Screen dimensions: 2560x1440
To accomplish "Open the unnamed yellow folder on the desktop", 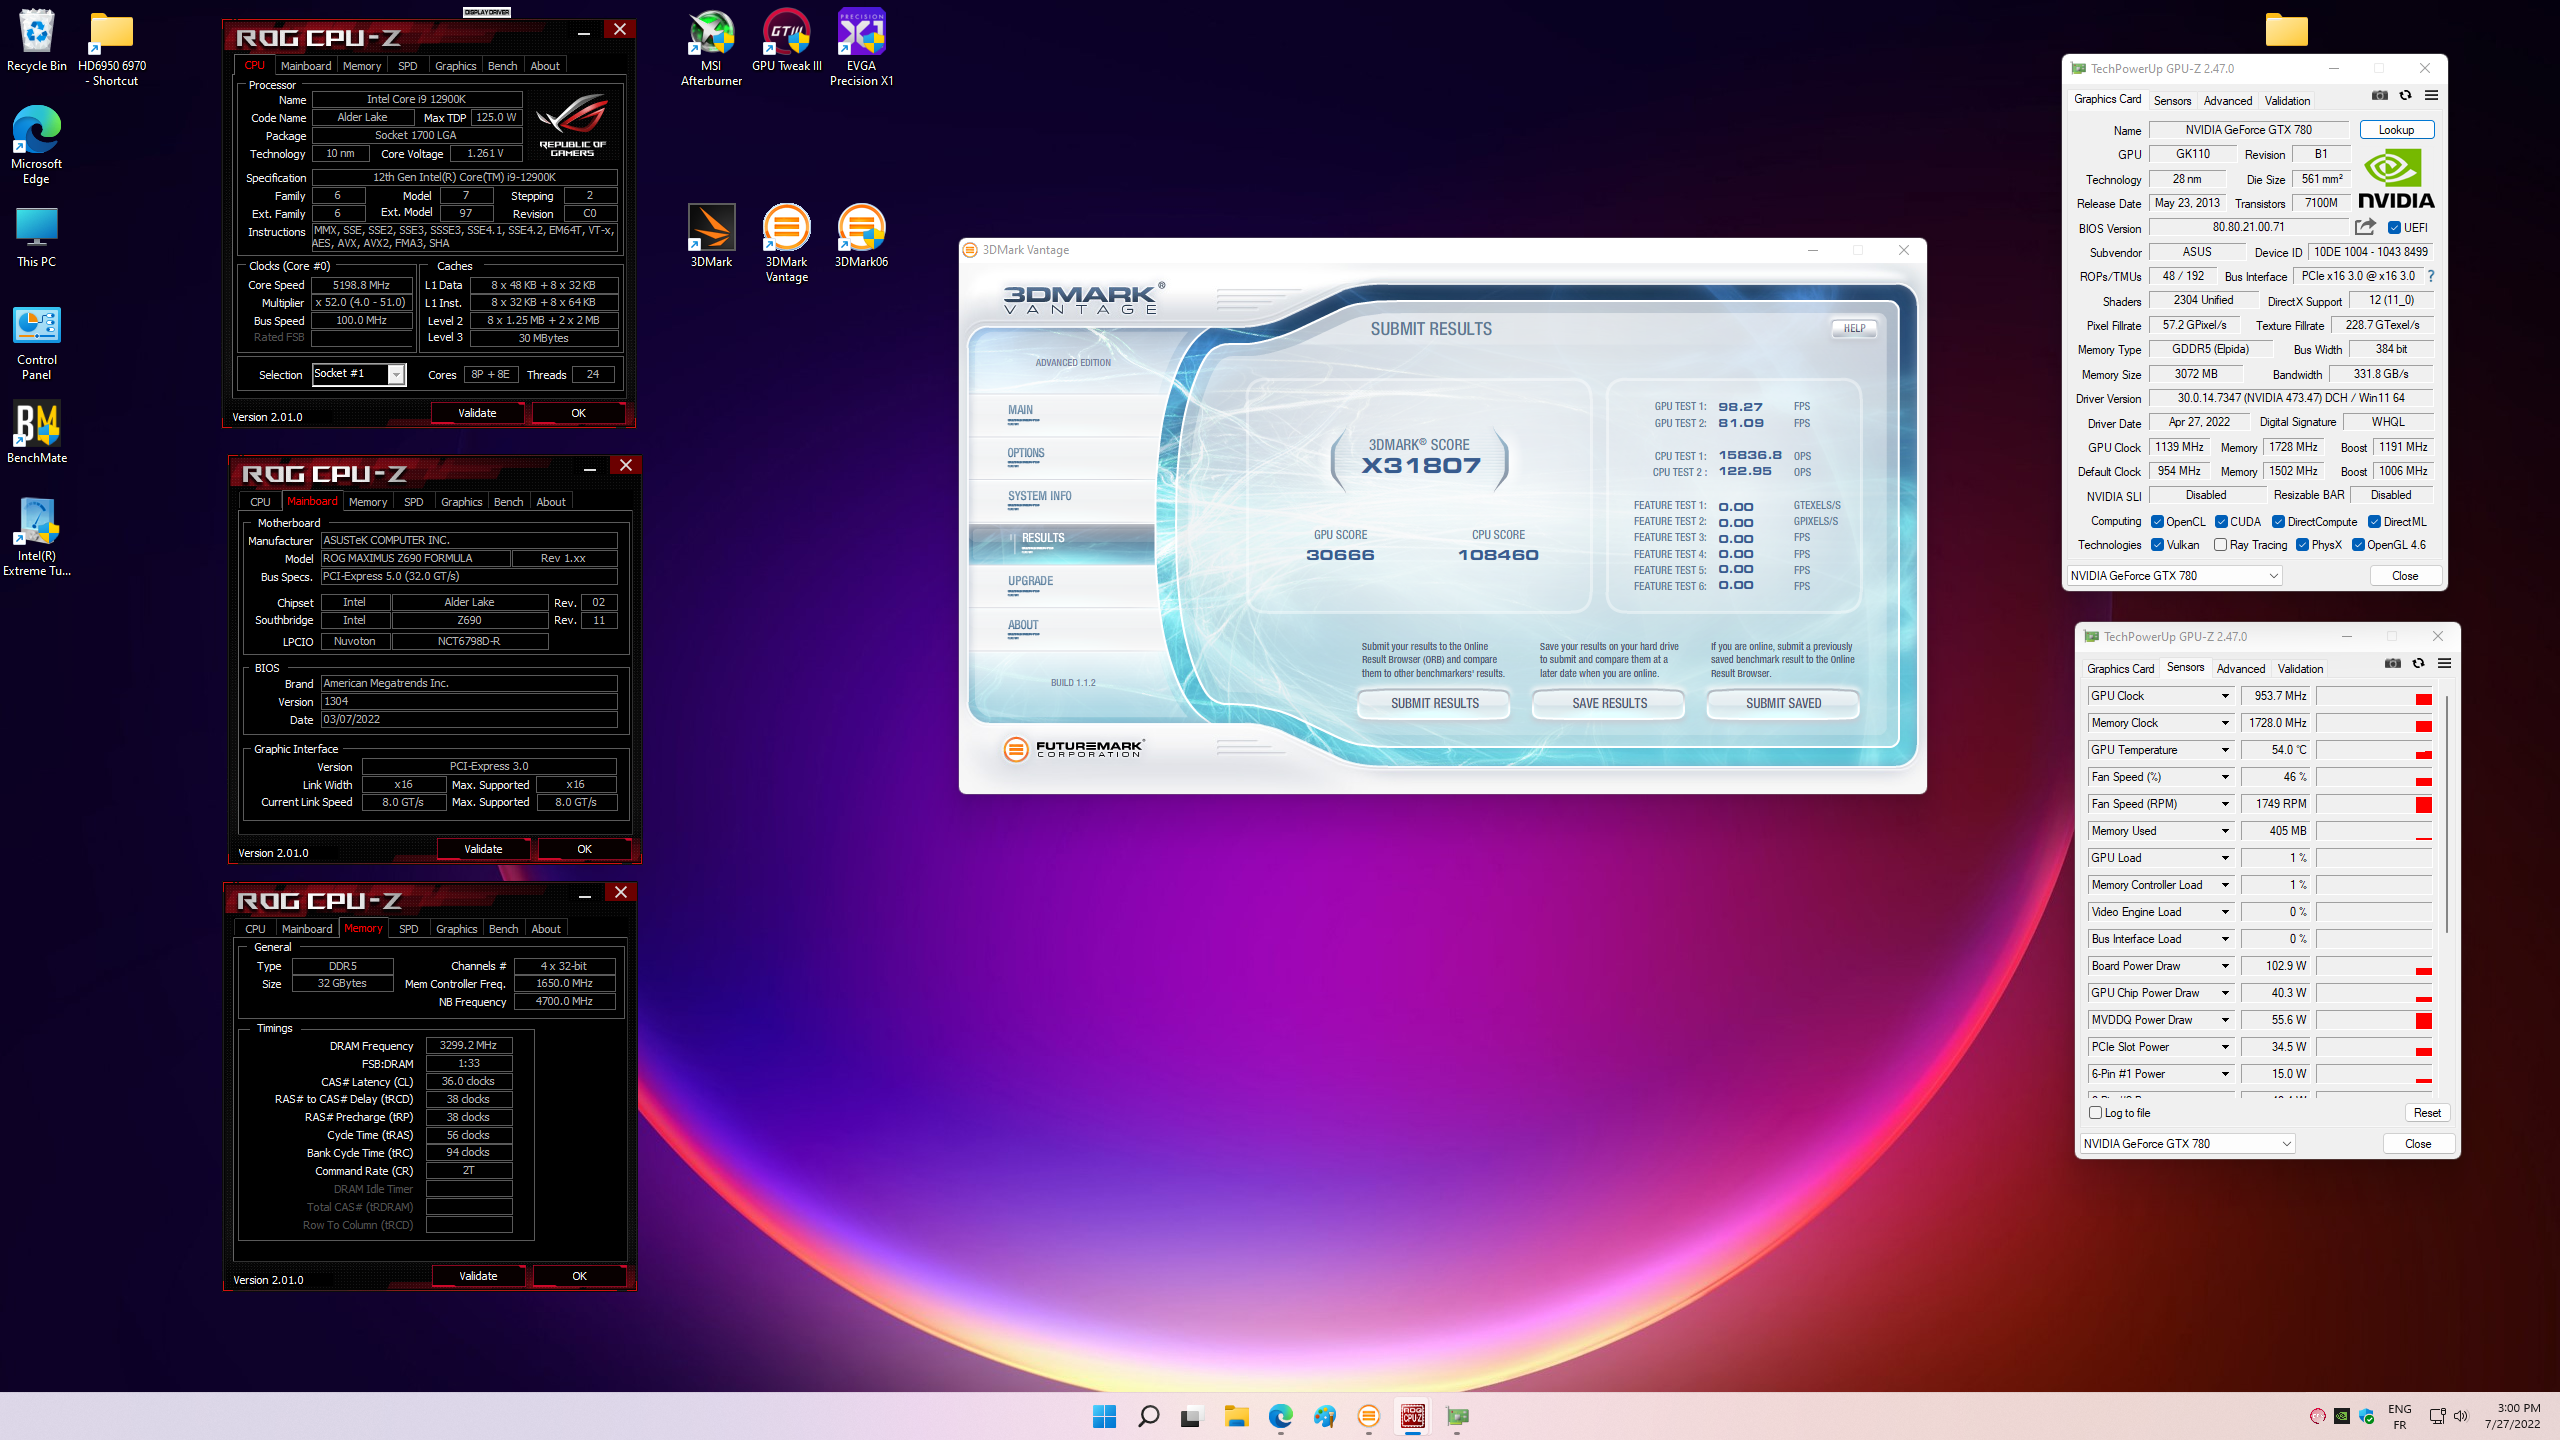I will 2286,30.
